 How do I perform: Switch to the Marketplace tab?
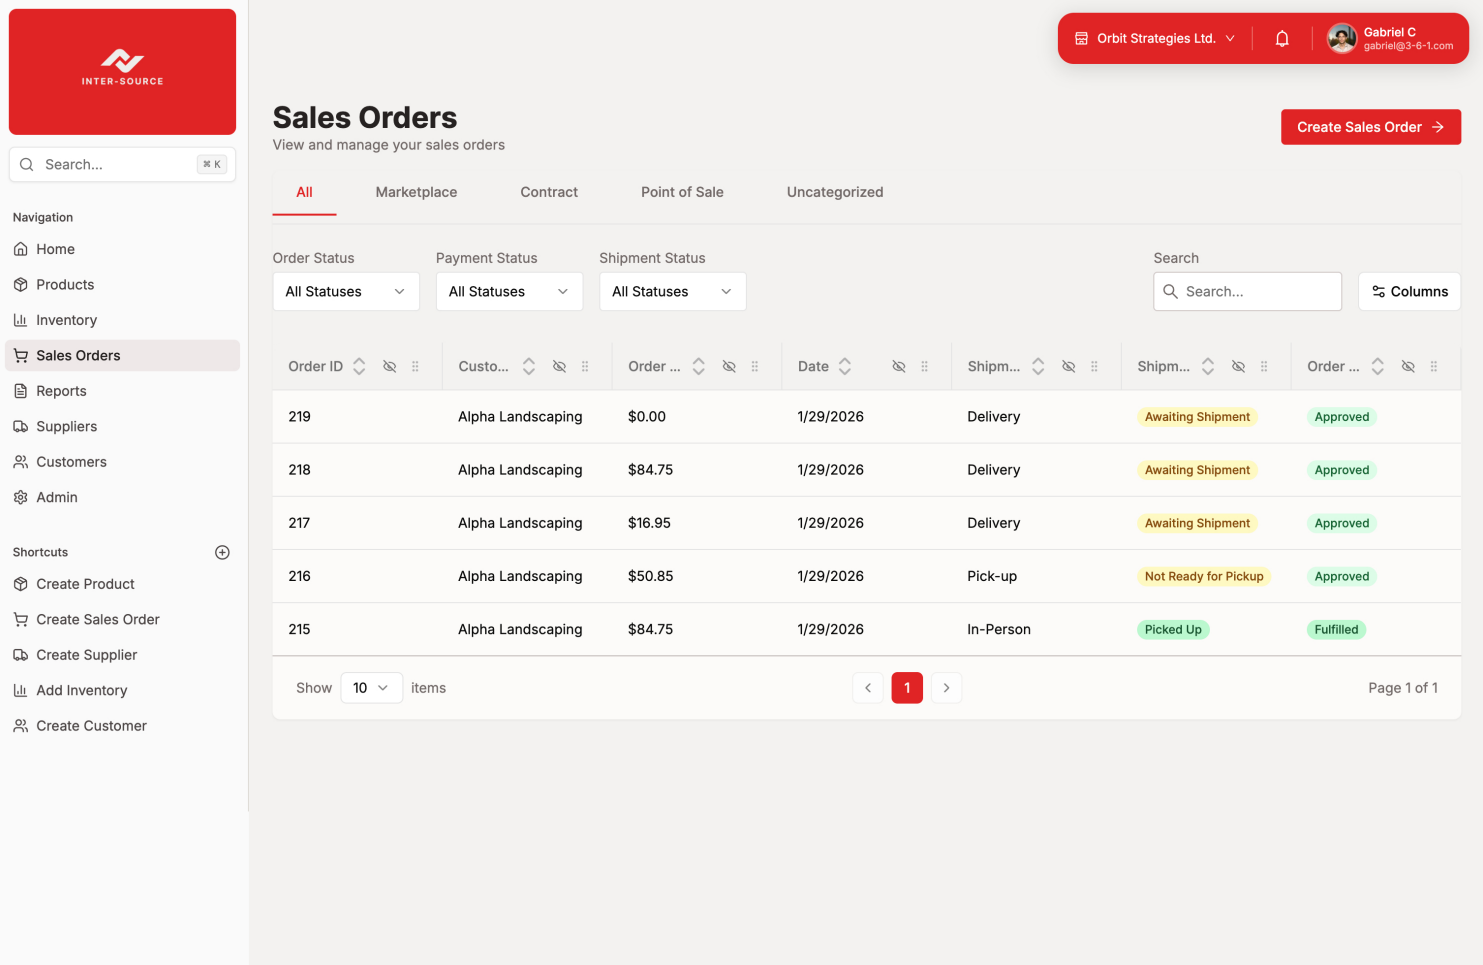coord(416,192)
